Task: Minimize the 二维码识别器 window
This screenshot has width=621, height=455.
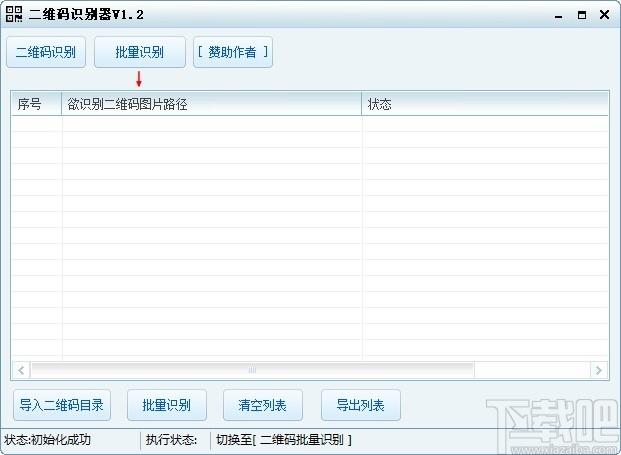Action: pyautogui.click(x=559, y=16)
